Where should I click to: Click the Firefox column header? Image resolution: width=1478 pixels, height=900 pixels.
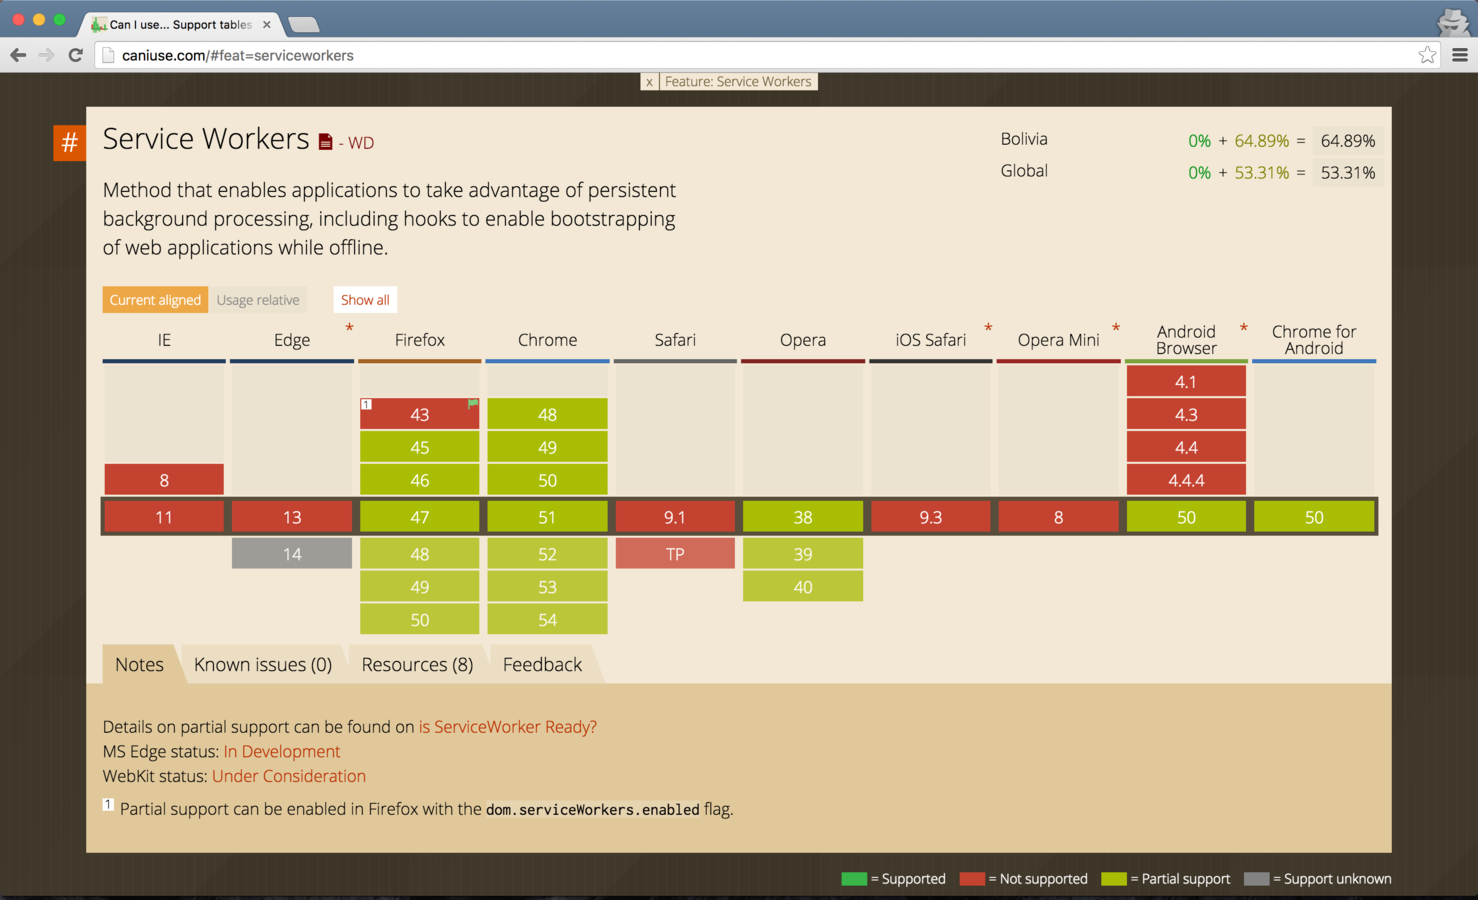click(x=420, y=340)
